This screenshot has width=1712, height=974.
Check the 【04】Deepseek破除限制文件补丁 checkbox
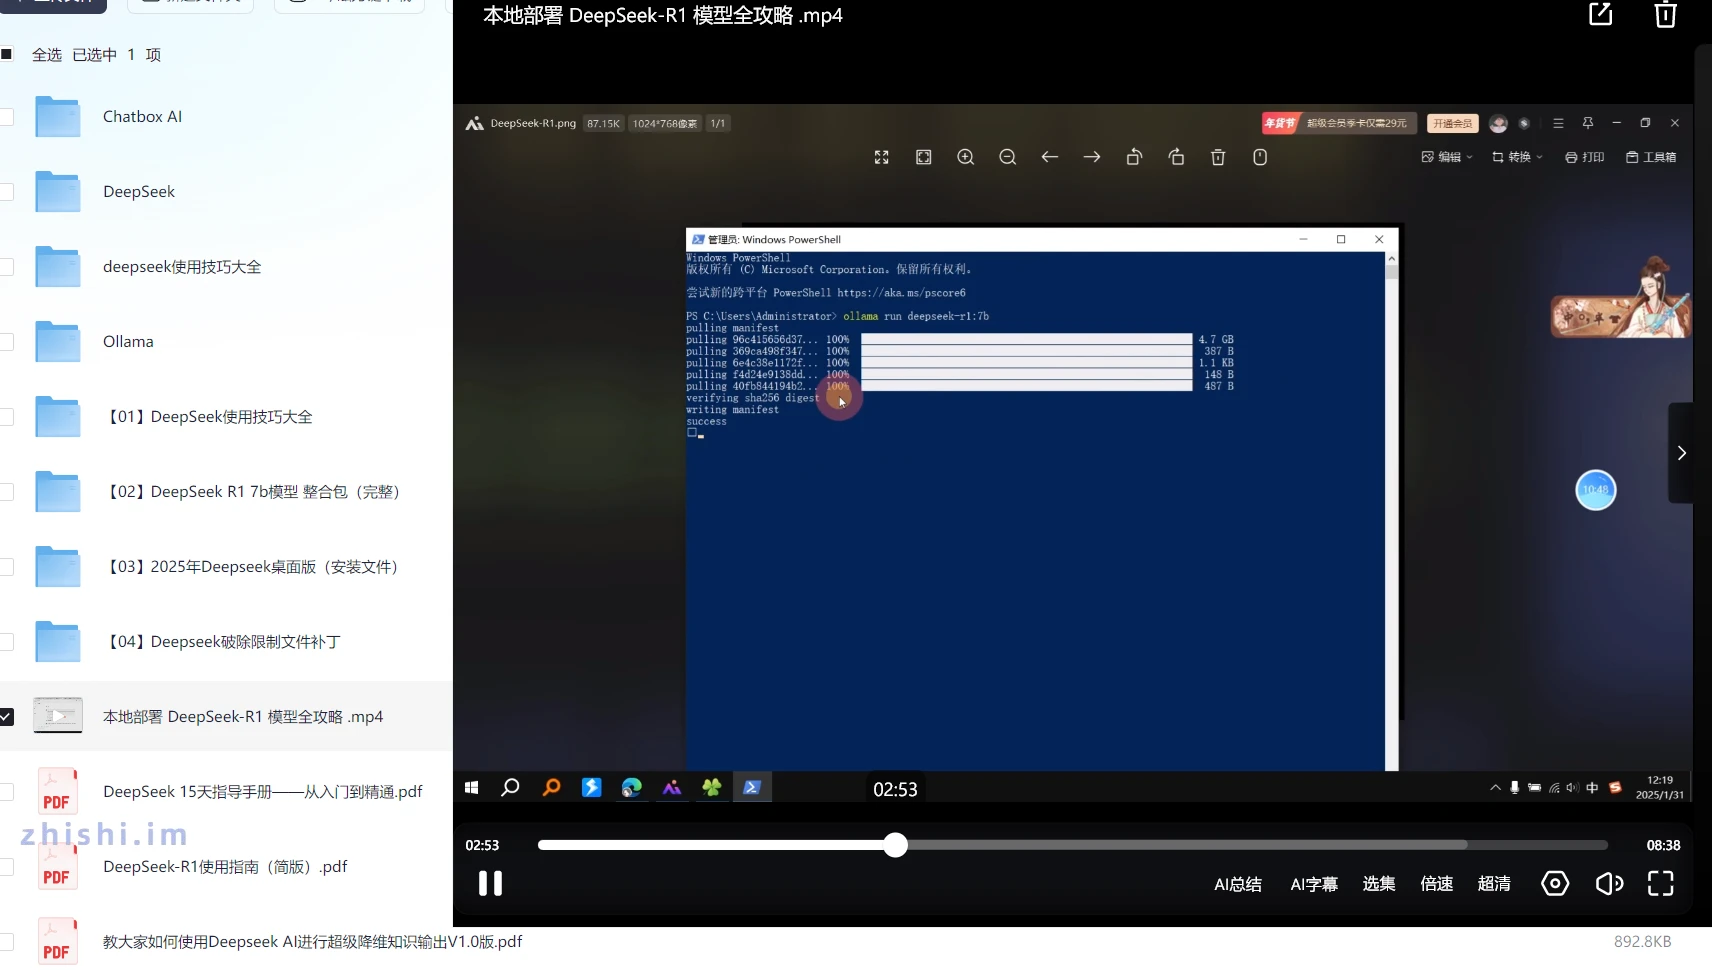[7, 642]
